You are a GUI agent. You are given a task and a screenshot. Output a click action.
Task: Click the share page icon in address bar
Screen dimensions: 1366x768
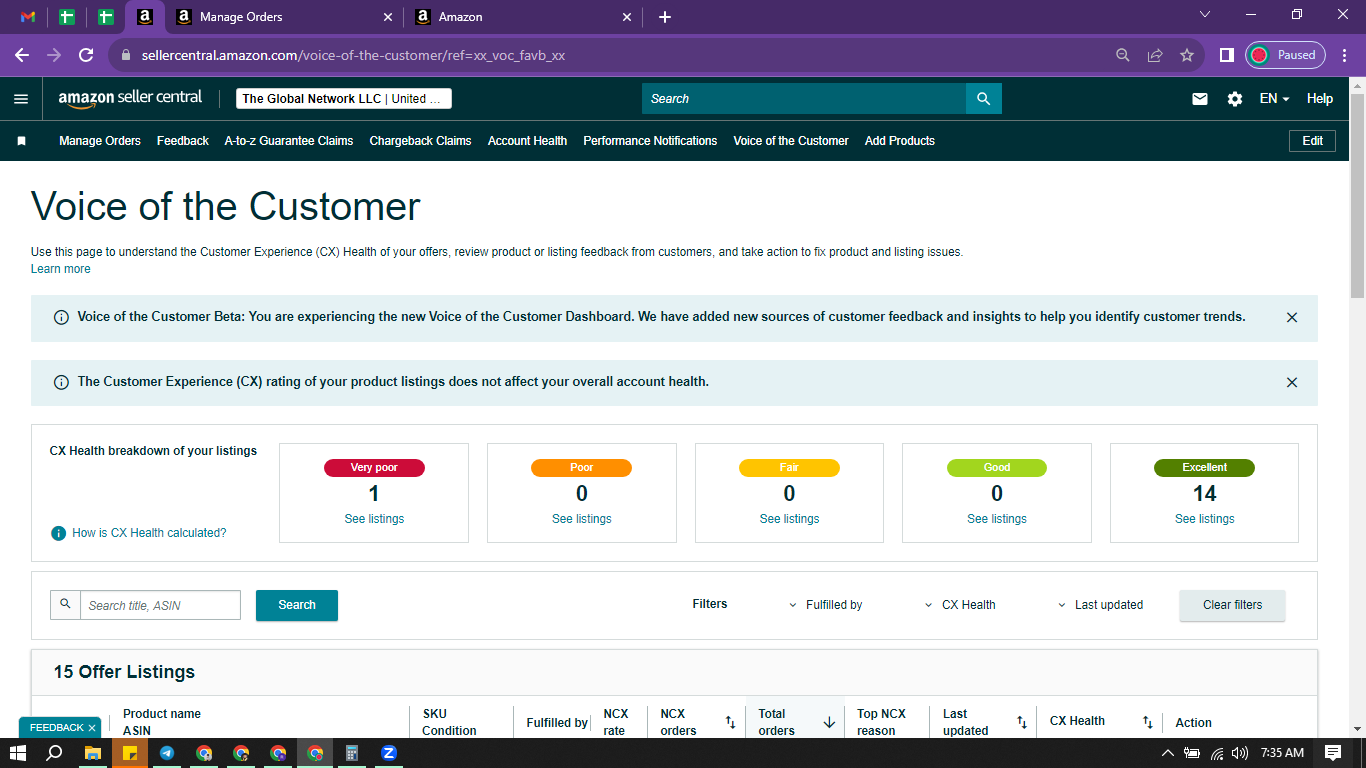pos(1155,55)
